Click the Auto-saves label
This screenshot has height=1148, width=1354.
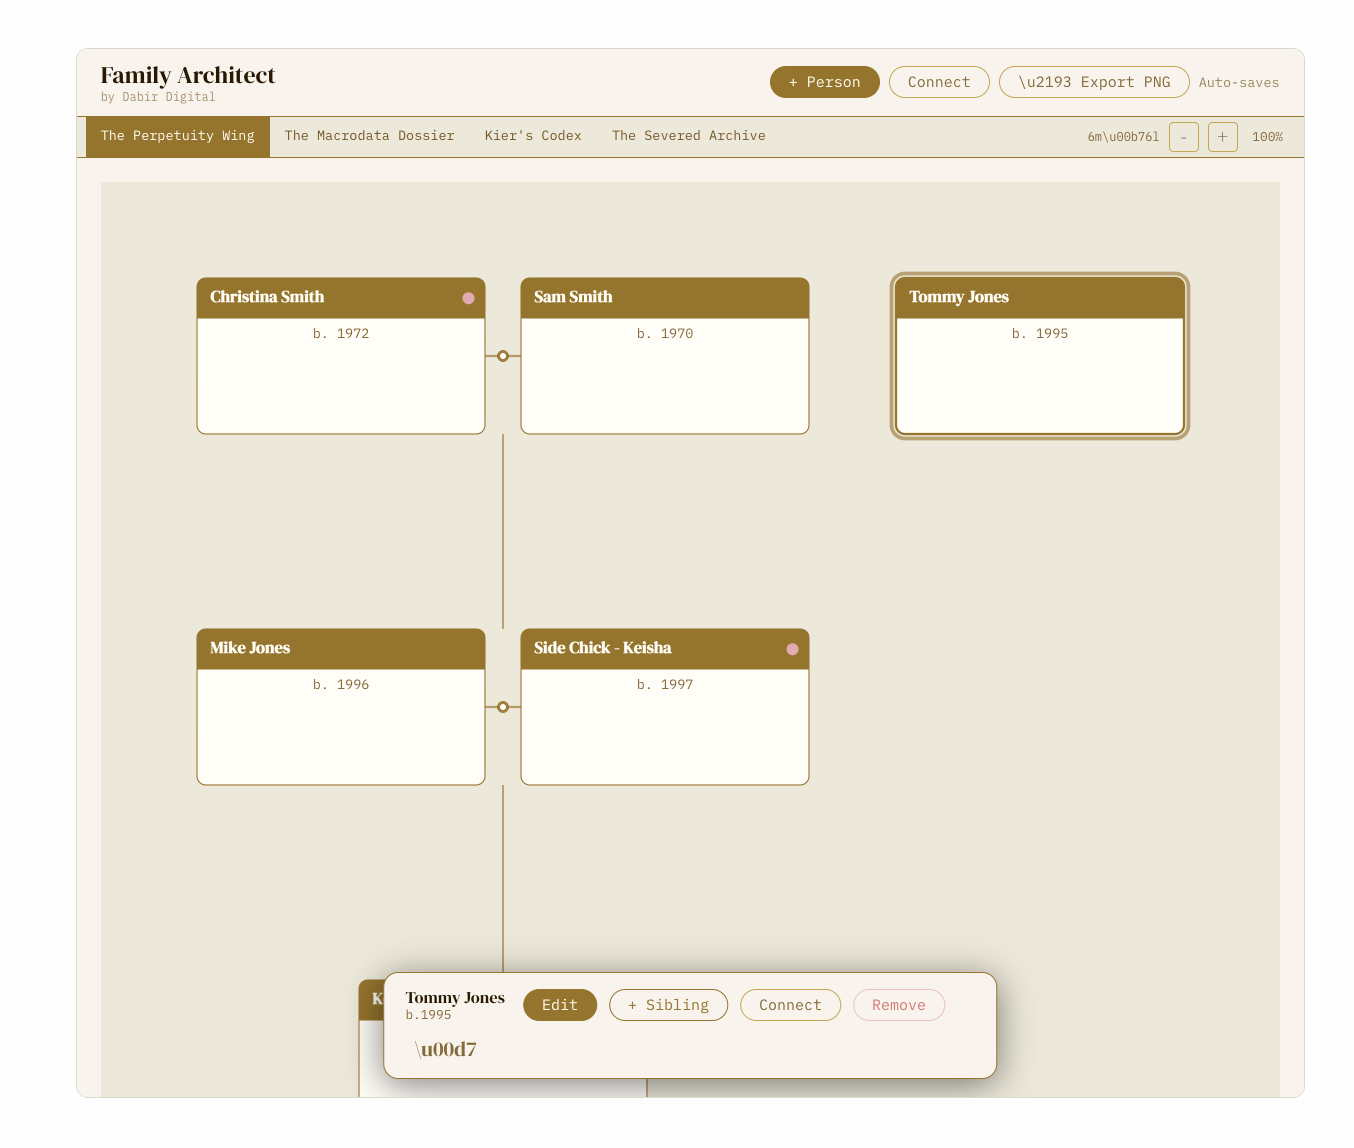tap(1239, 83)
